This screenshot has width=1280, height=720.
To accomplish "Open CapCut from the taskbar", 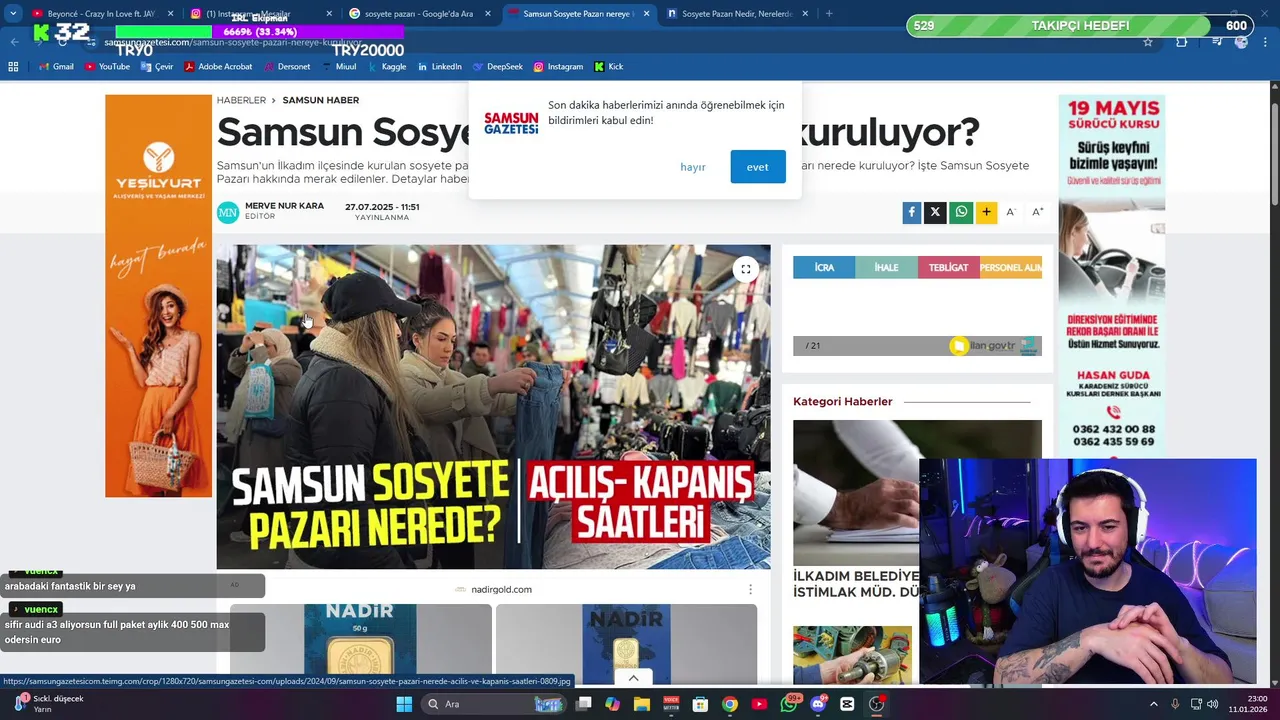I will [x=848, y=704].
